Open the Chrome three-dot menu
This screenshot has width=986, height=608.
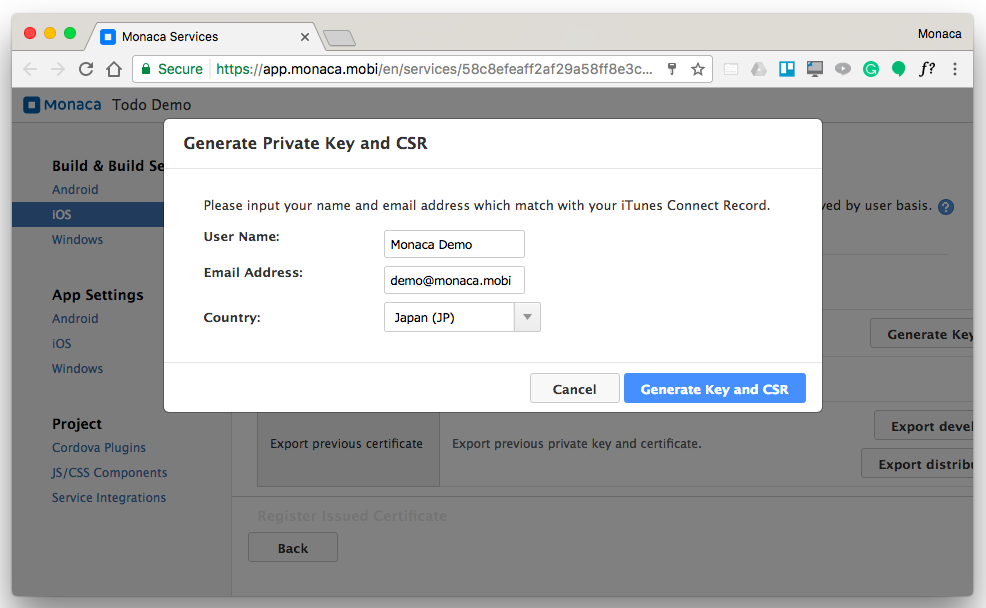click(955, 69)
